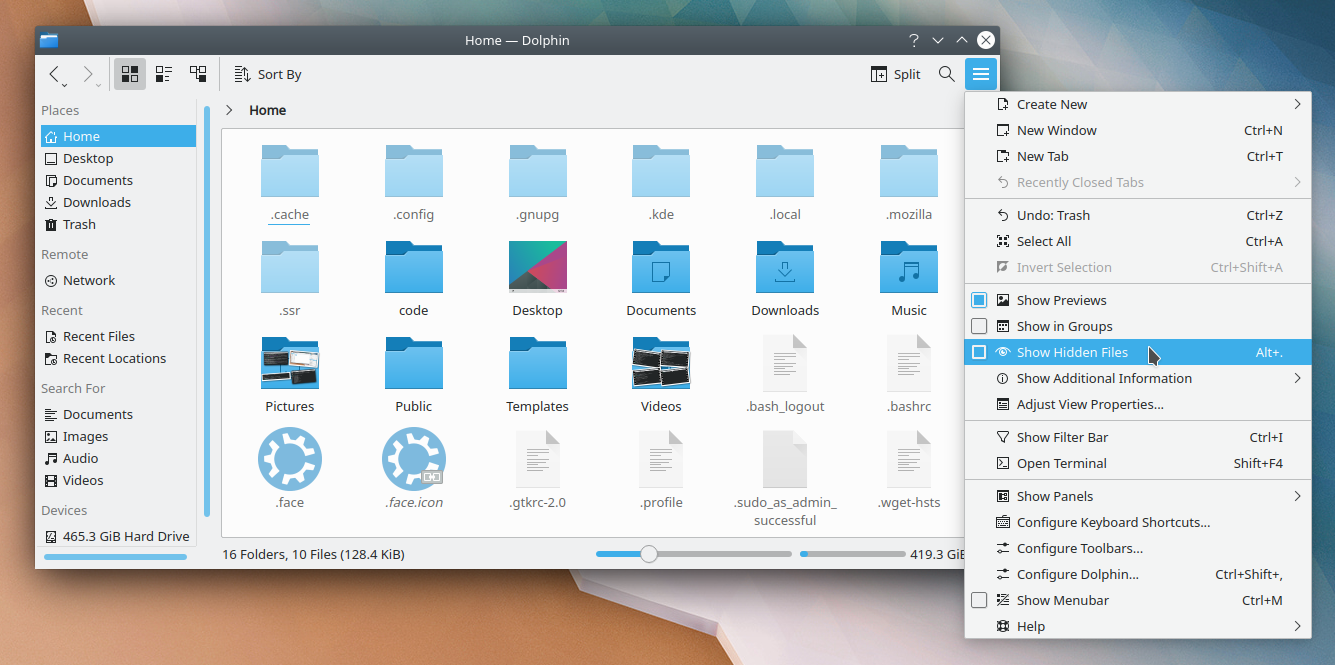Switch to Compact view mode icon
The width and height of the screenshot is (1335, 665).
pos(164,74)
